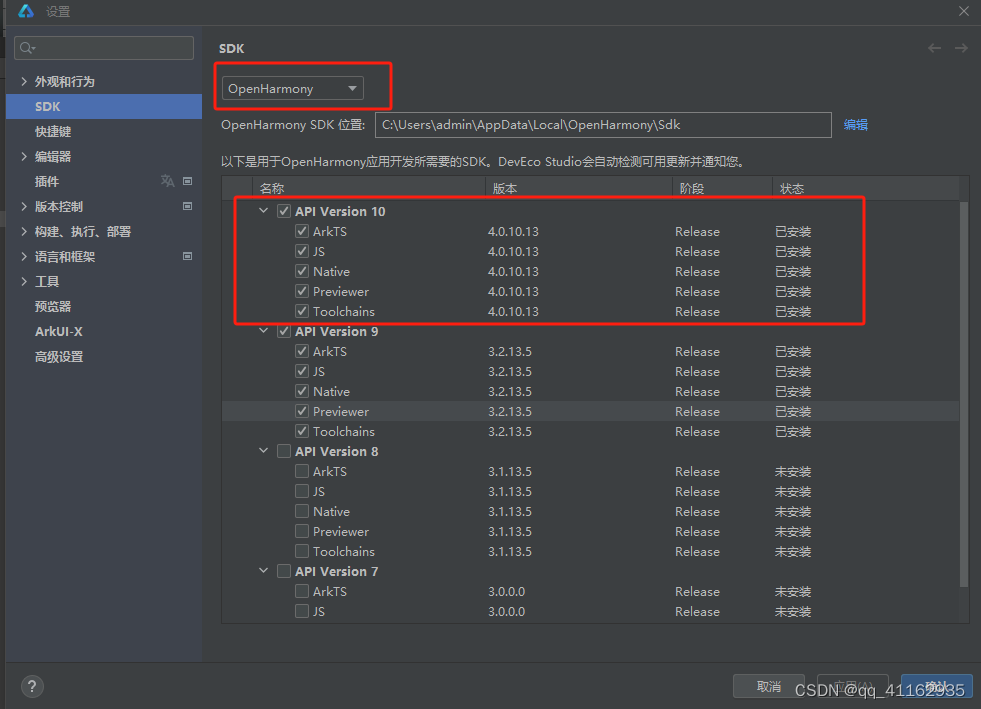Open 插件 settings page
Viewport: 981px width, 709px height.
coord(47,181)
